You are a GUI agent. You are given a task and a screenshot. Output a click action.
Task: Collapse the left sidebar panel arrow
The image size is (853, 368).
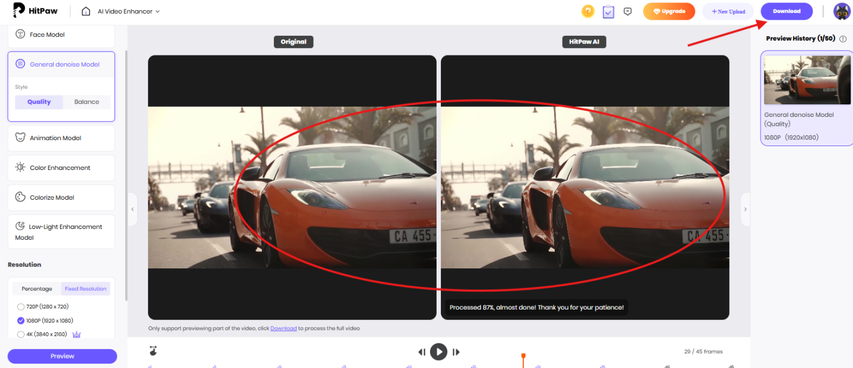coord(132,209)
